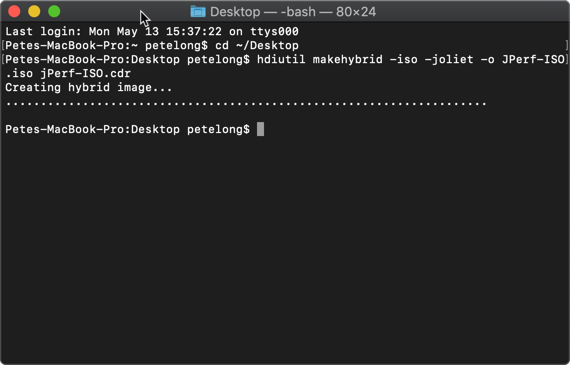570x365 pixels.
Task: Click the blue Desktop folder icon in title
Action: [x=198, y=12]
